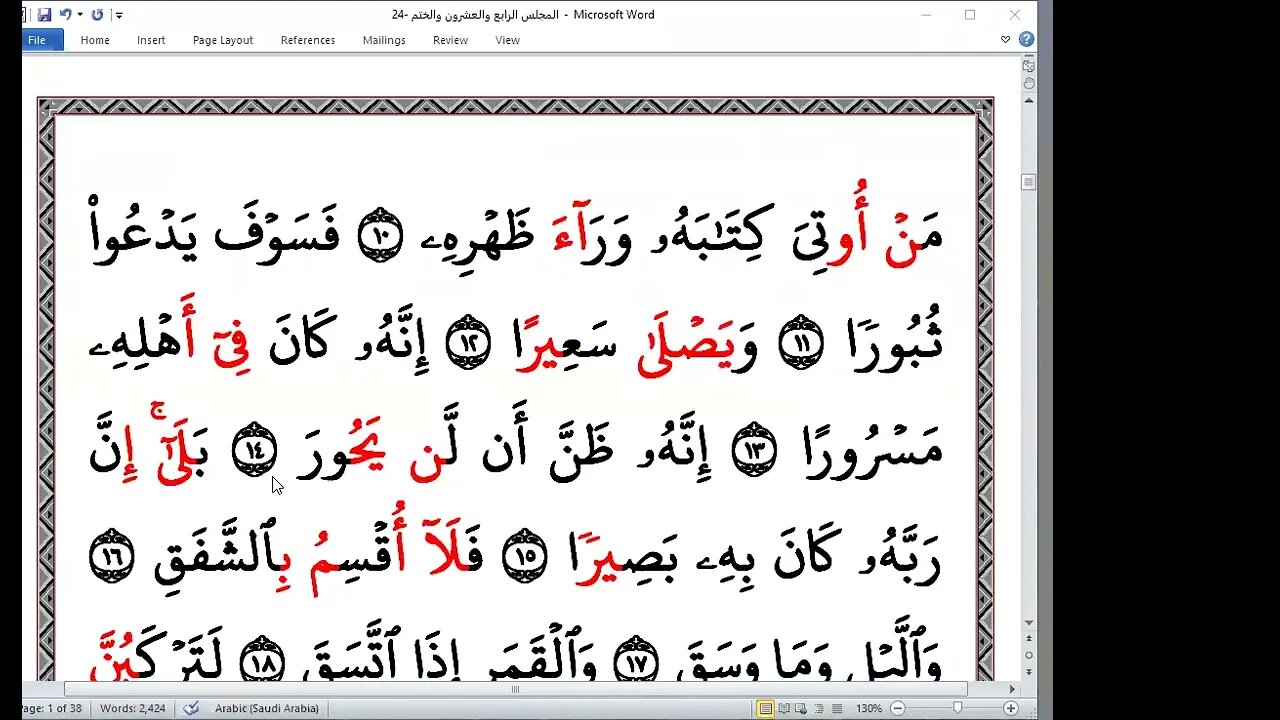Switch to Print Layout view

coord(766,709)
